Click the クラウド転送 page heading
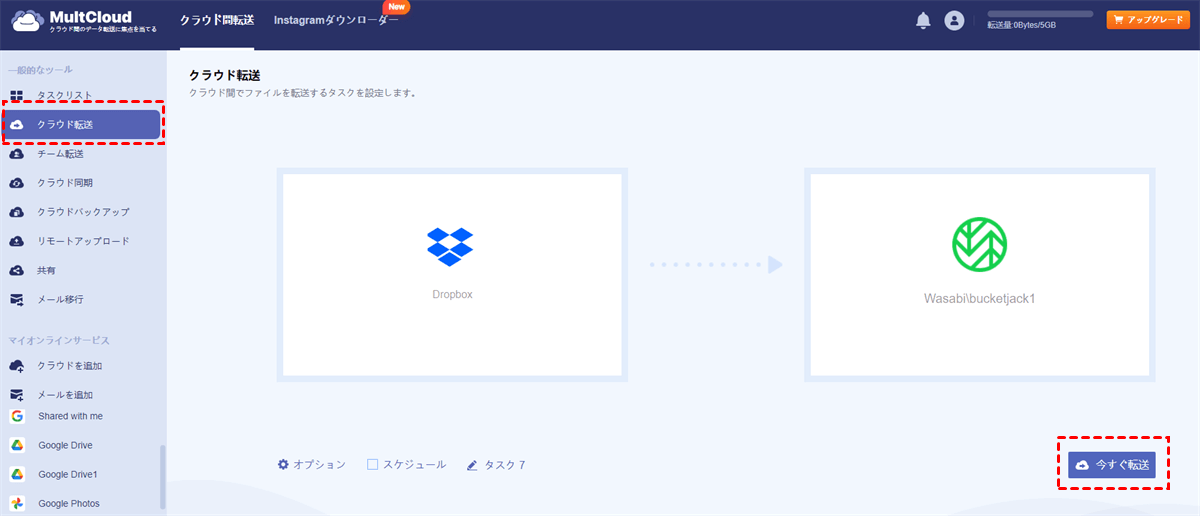The width and height of the screenshot is (1200, 516). pyautogui.click(x=225, y=76)
